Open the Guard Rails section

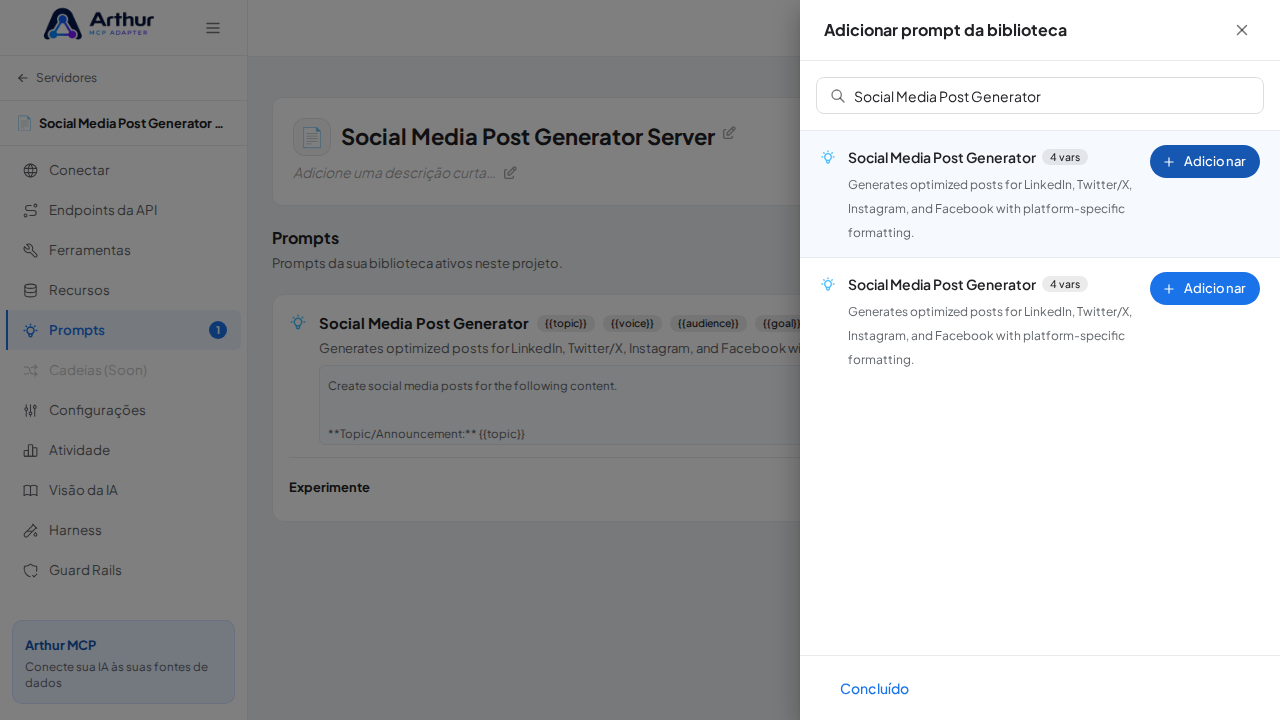(123, 570)
